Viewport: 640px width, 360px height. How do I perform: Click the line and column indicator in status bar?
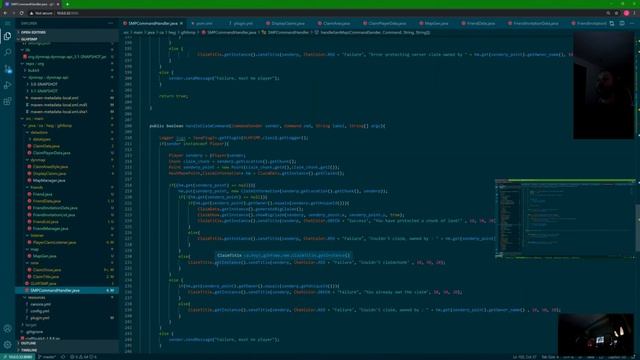(x=524, y=357)
